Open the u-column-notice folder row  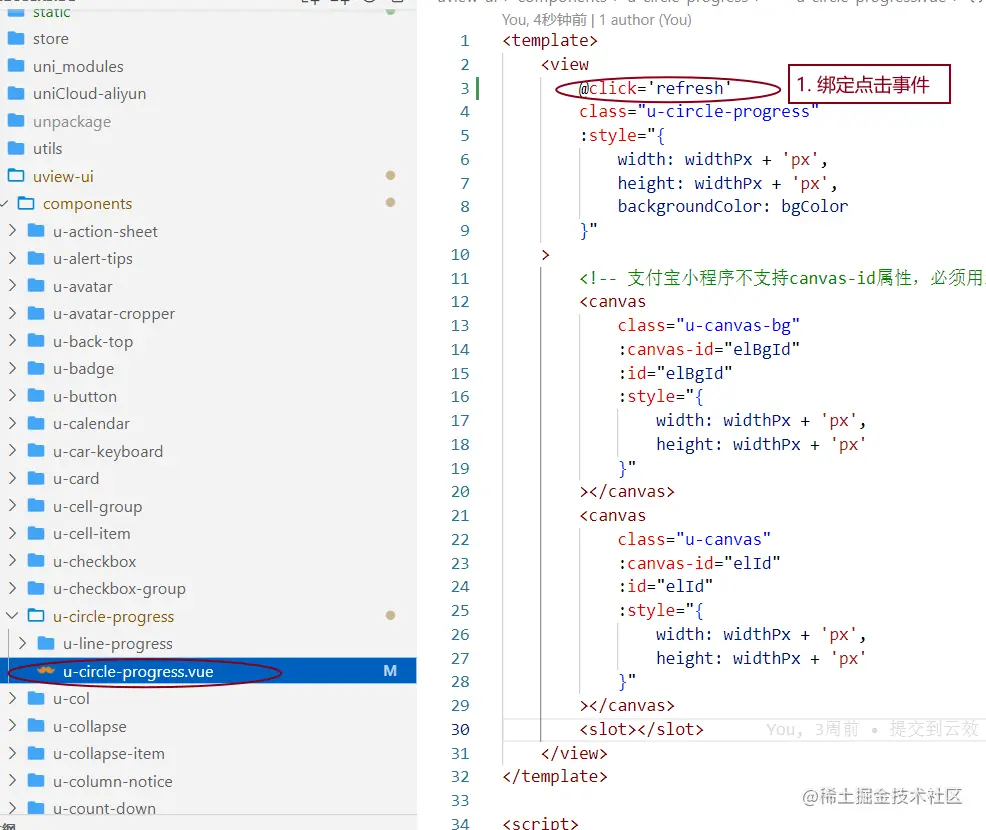click(x=208, y=781)
